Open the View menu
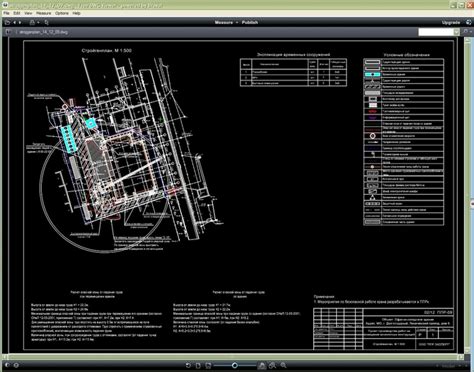This screenshot has width=474, height=372. (28, 13)
